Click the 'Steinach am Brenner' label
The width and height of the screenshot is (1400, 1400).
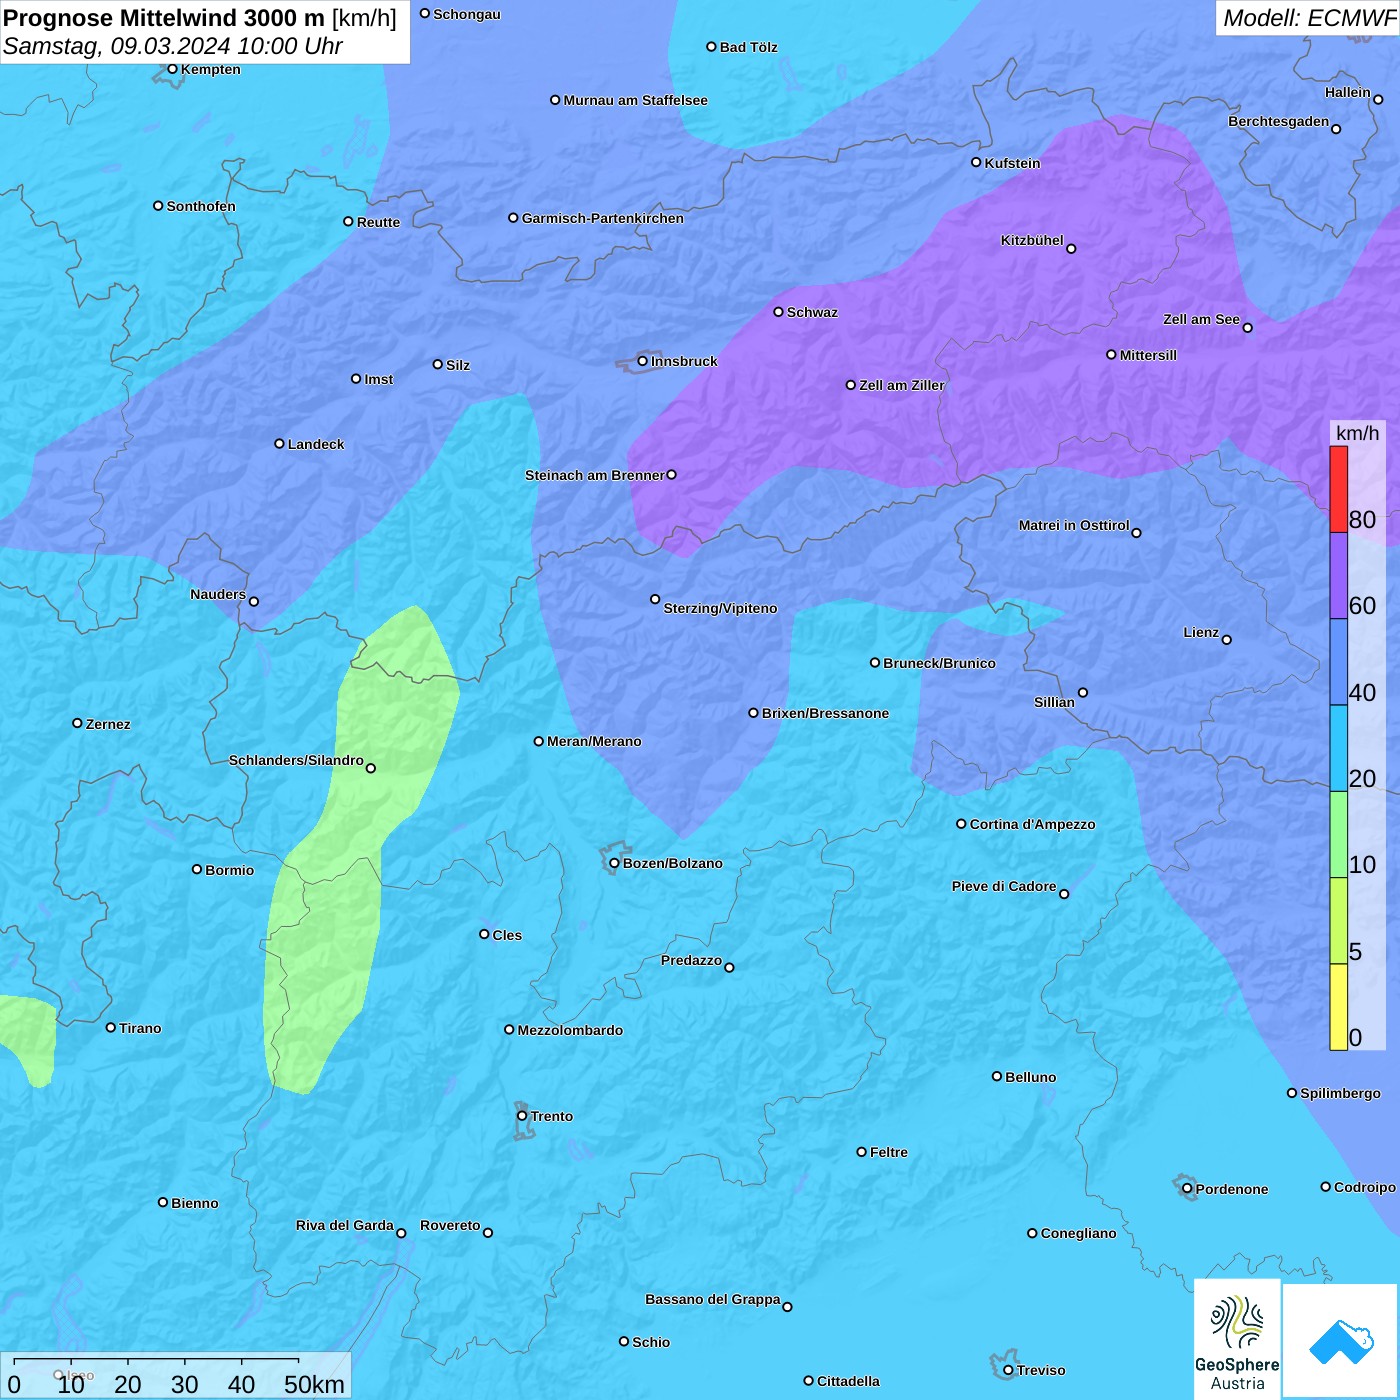[594, 475]
